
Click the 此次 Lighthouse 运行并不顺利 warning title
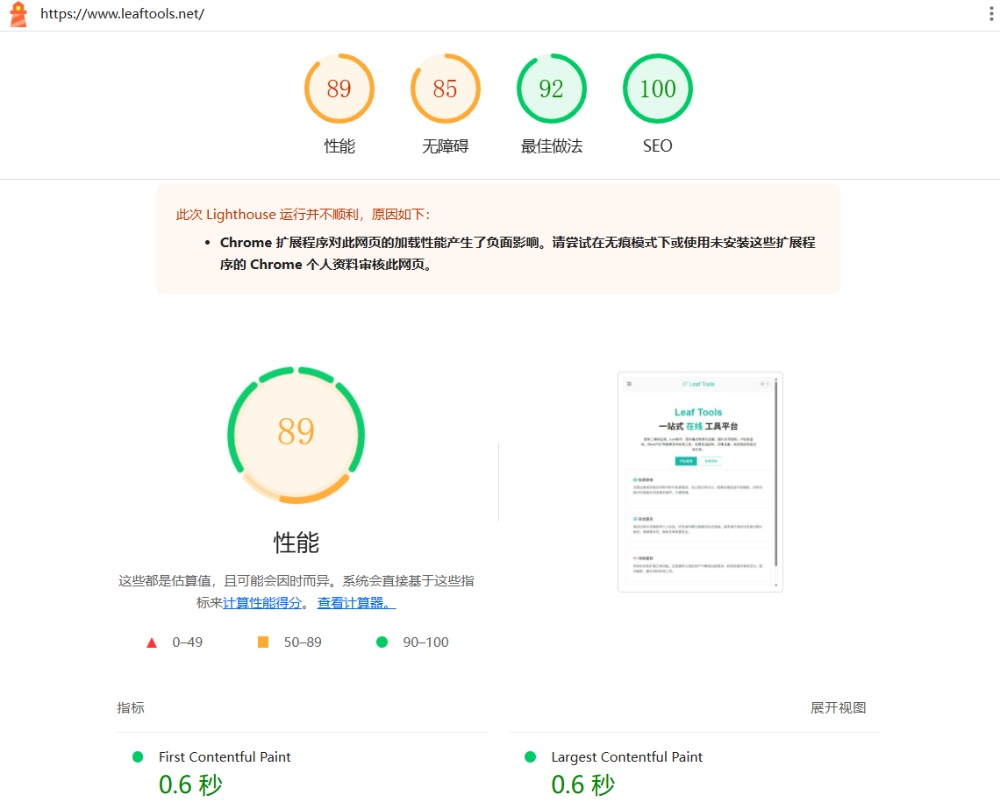tap(303, 214)
